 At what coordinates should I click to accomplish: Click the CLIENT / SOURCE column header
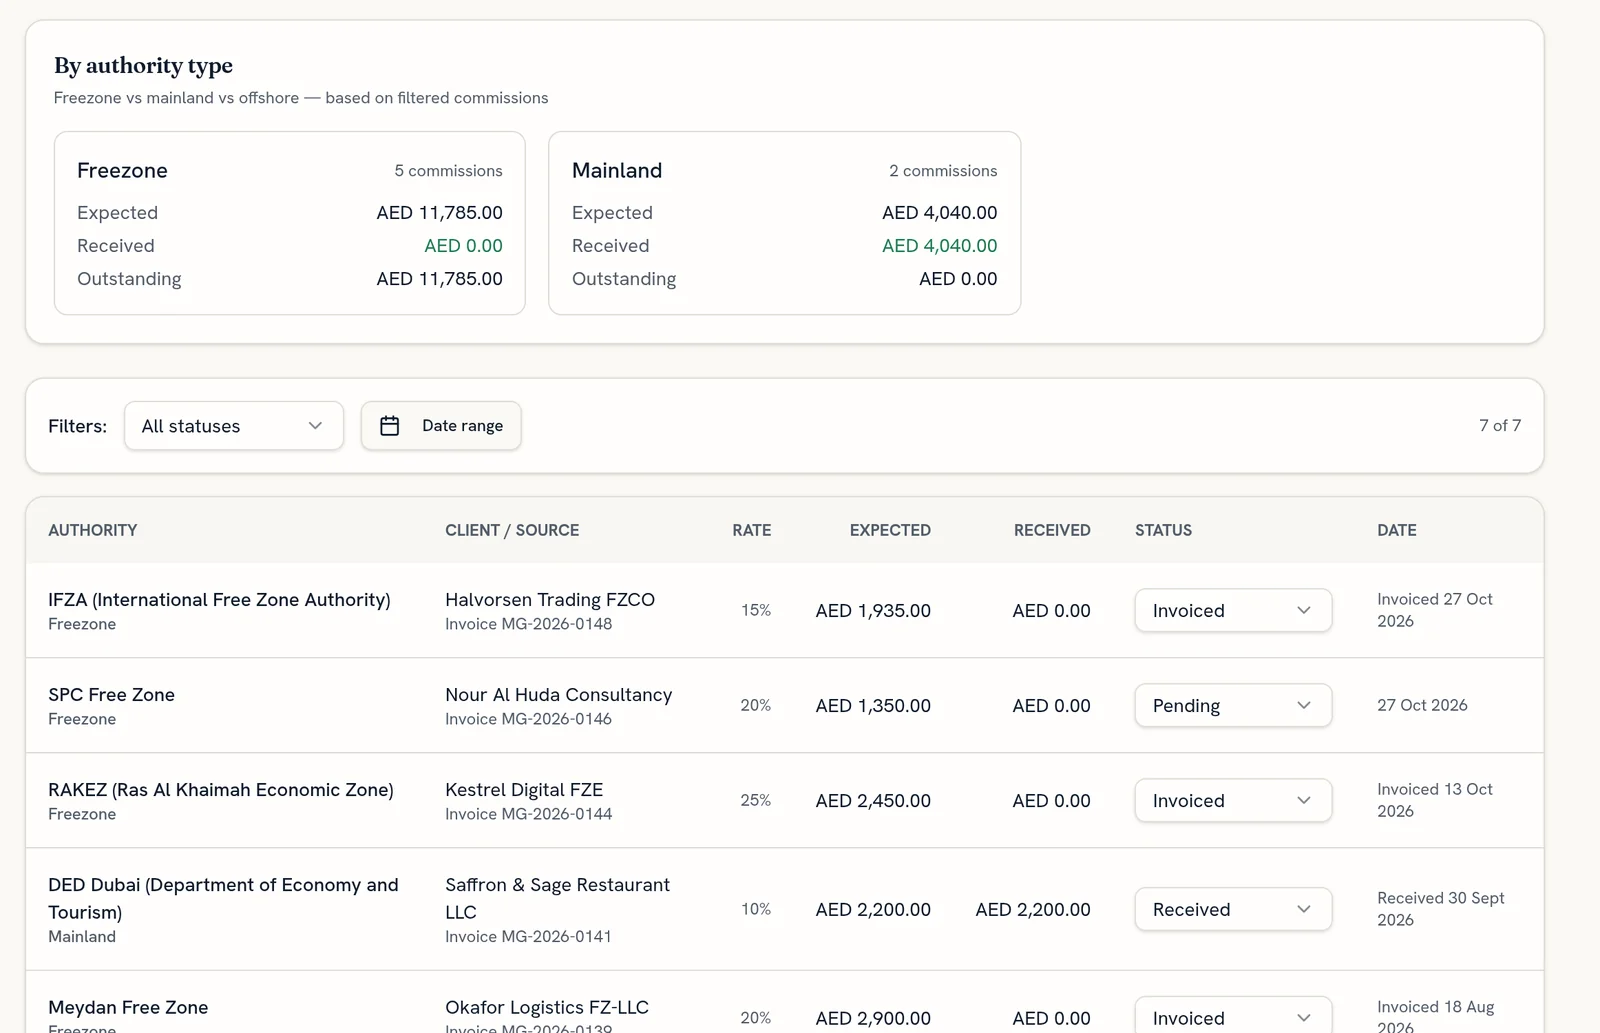(x=512, y=530)
